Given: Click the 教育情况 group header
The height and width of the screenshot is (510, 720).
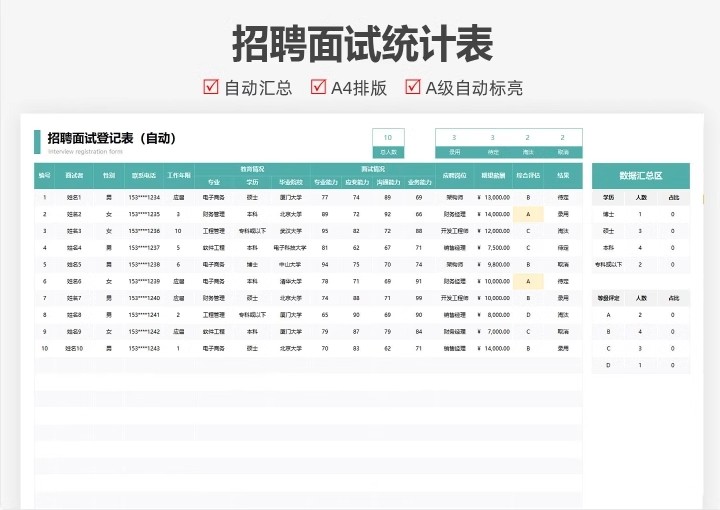Looking at the screenshot, I should pyautogui.click(x=252, y=169).
